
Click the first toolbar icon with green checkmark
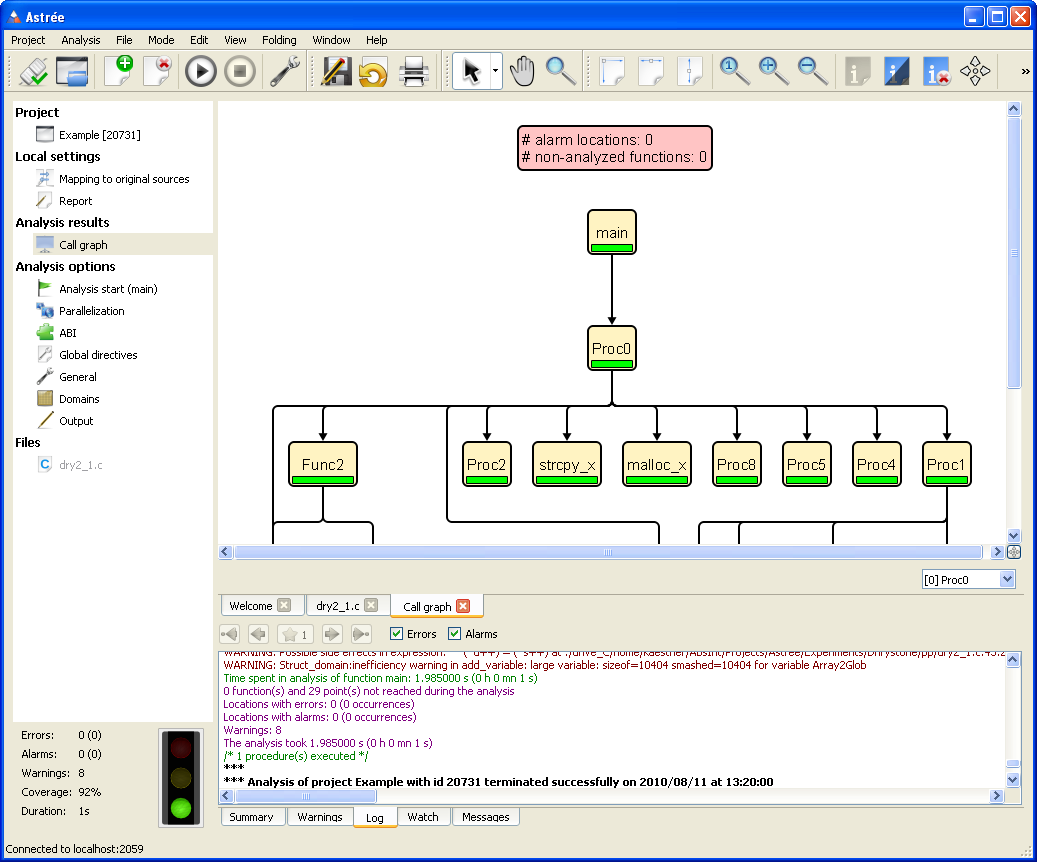point(33,71)
